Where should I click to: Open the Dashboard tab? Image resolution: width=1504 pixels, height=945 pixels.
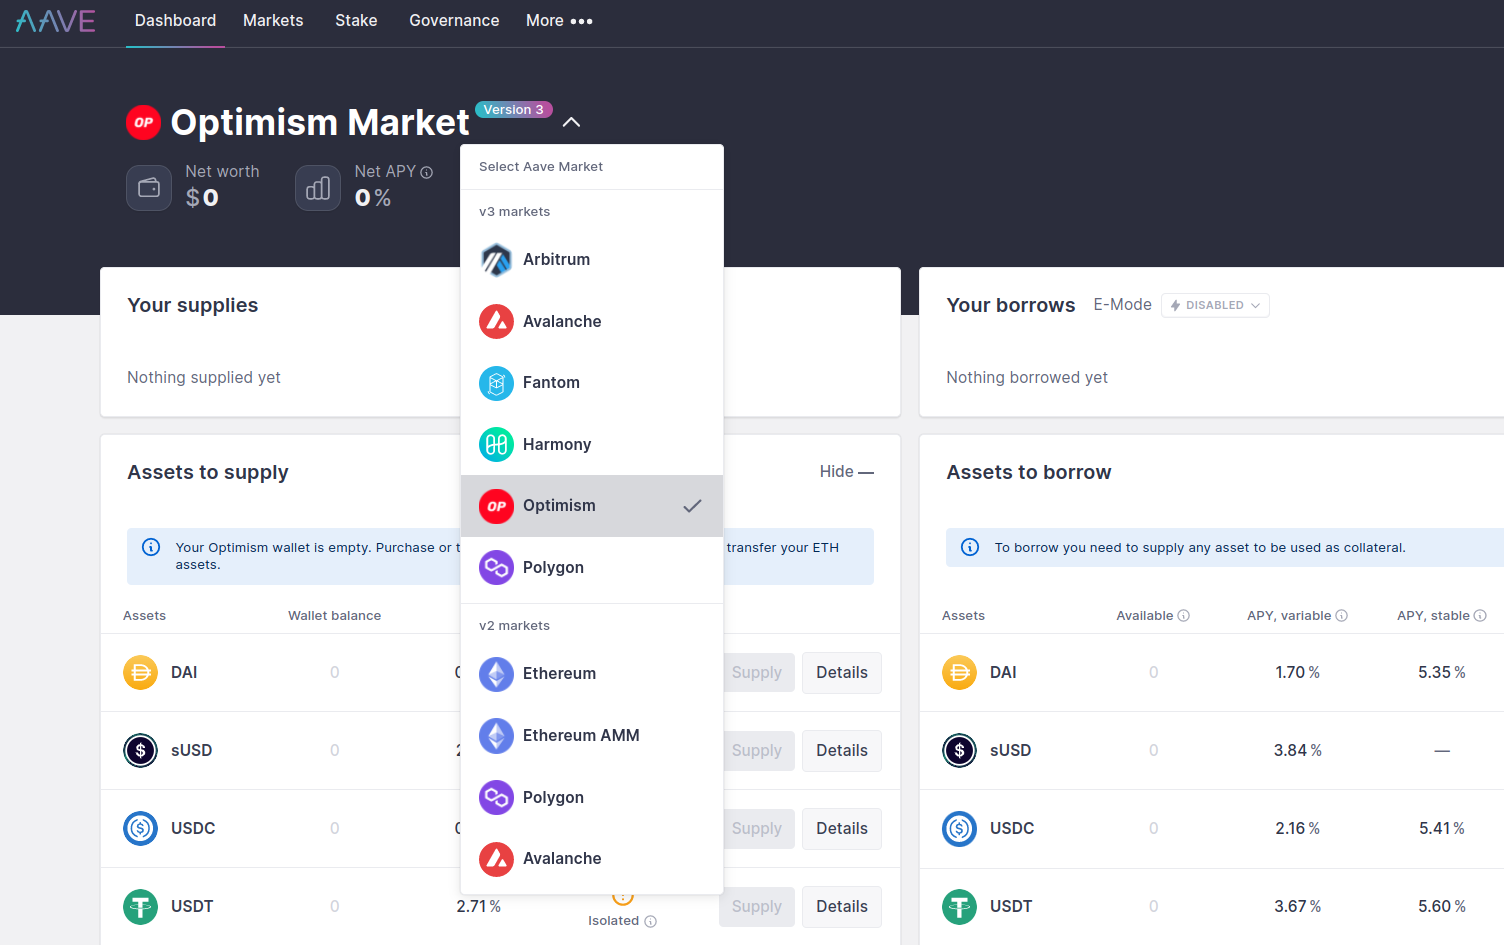coord(175,21)
